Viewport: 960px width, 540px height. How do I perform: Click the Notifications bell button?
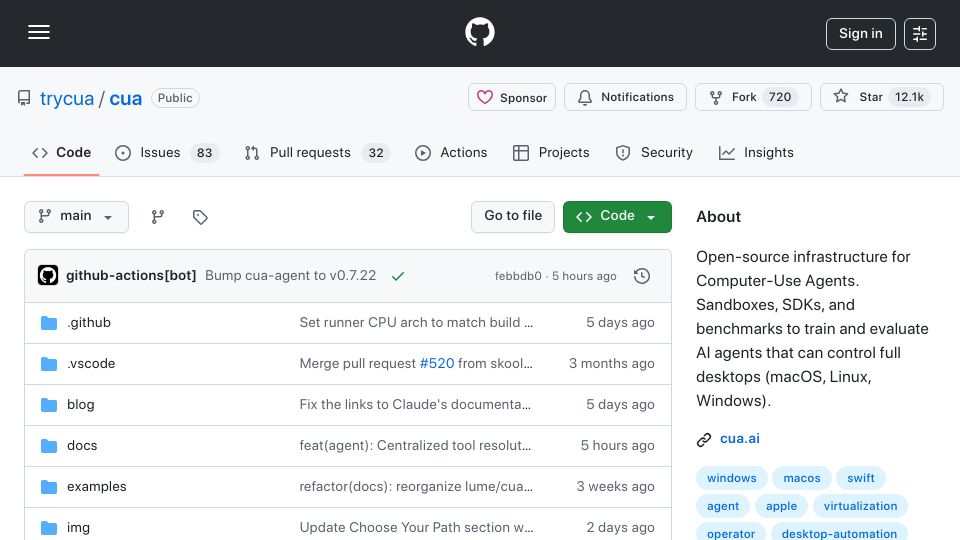coord(625,97)
